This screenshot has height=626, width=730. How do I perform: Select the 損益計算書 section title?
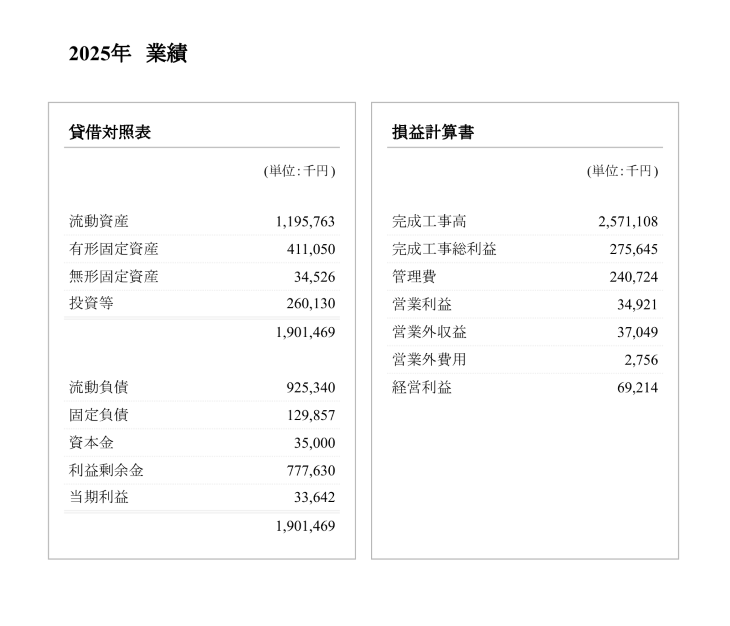point(433,133)
